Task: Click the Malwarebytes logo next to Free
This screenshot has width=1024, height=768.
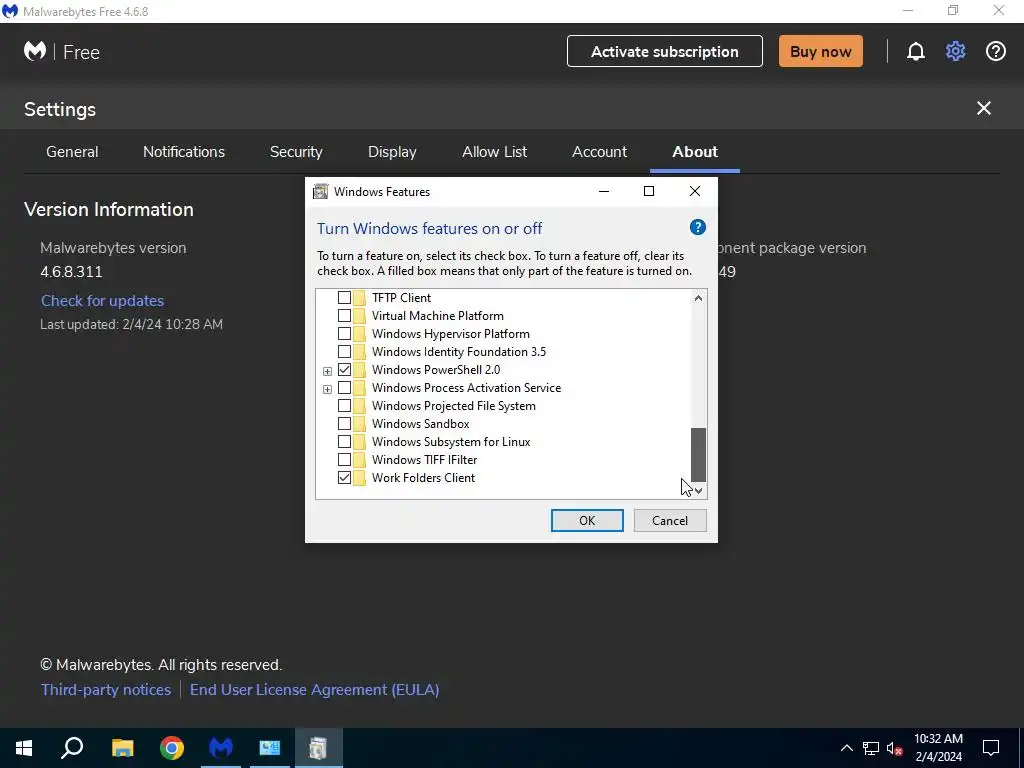Action: 35,51
